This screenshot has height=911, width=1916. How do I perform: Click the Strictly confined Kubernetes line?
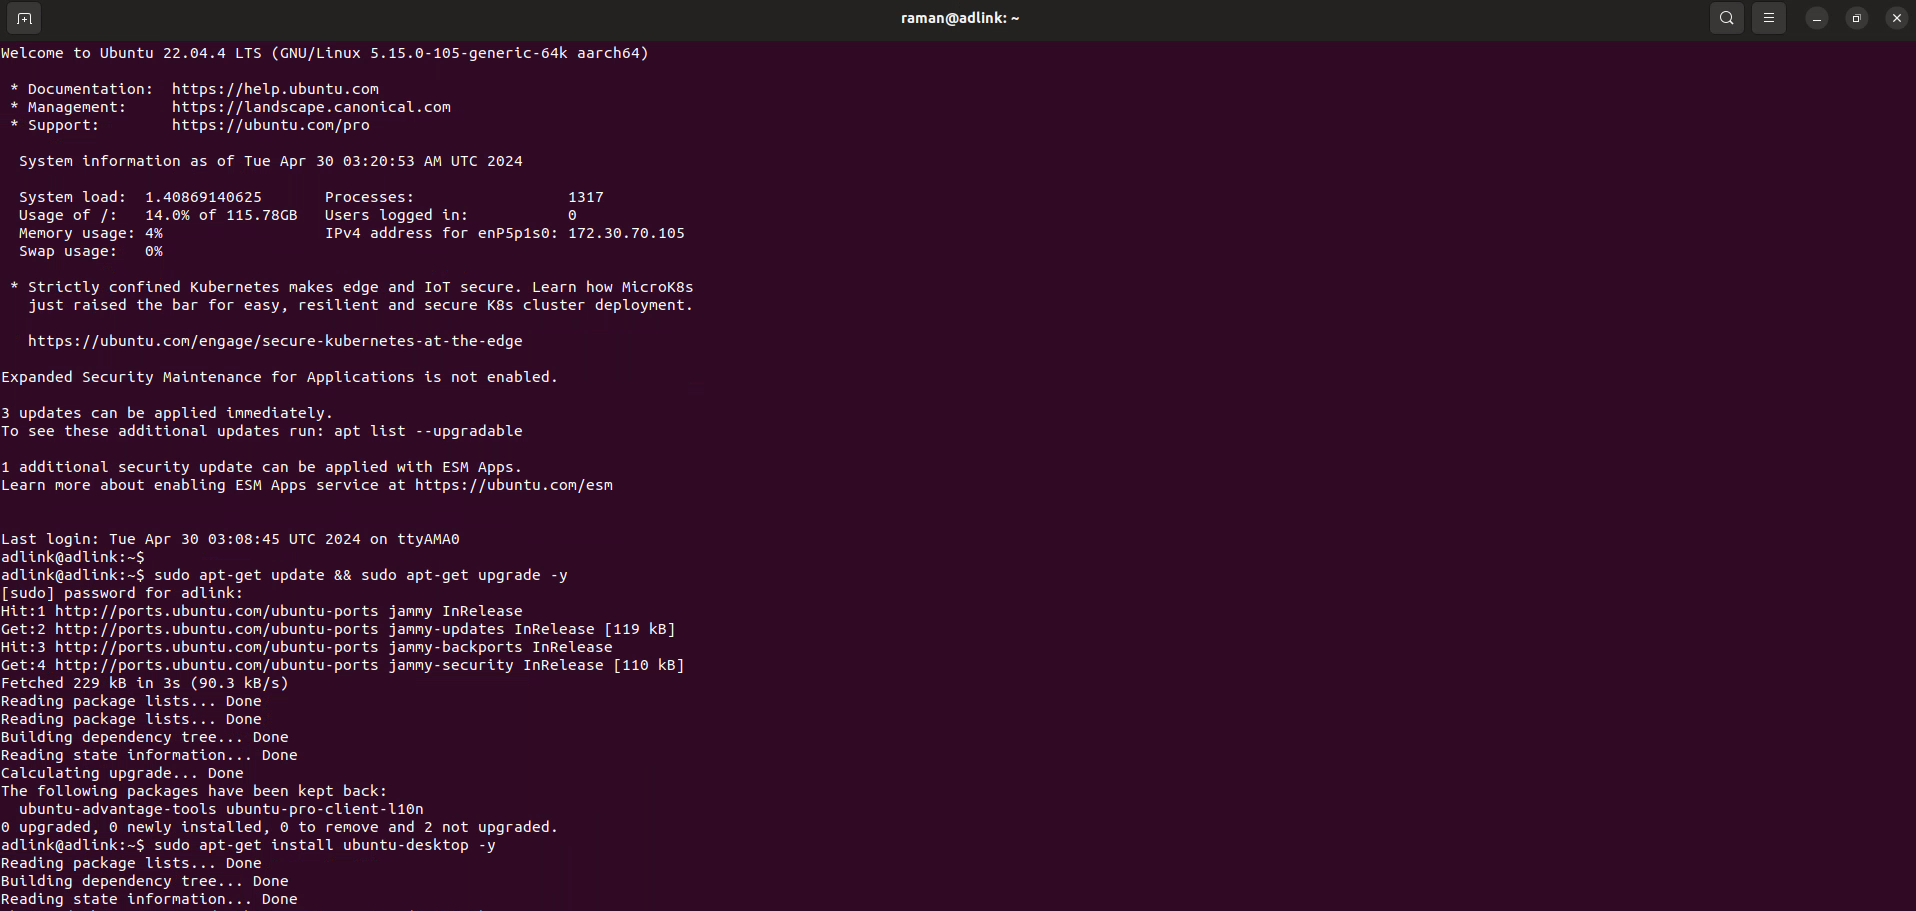(x=352, y=287)
